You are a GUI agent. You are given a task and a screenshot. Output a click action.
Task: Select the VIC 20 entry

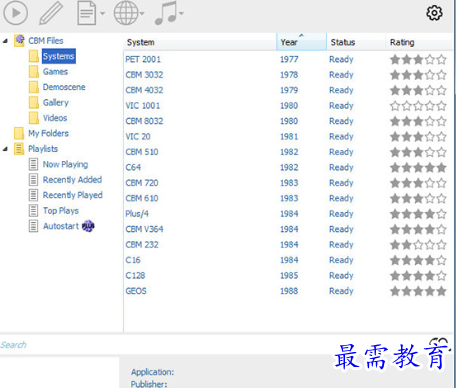tap(138, 136)
